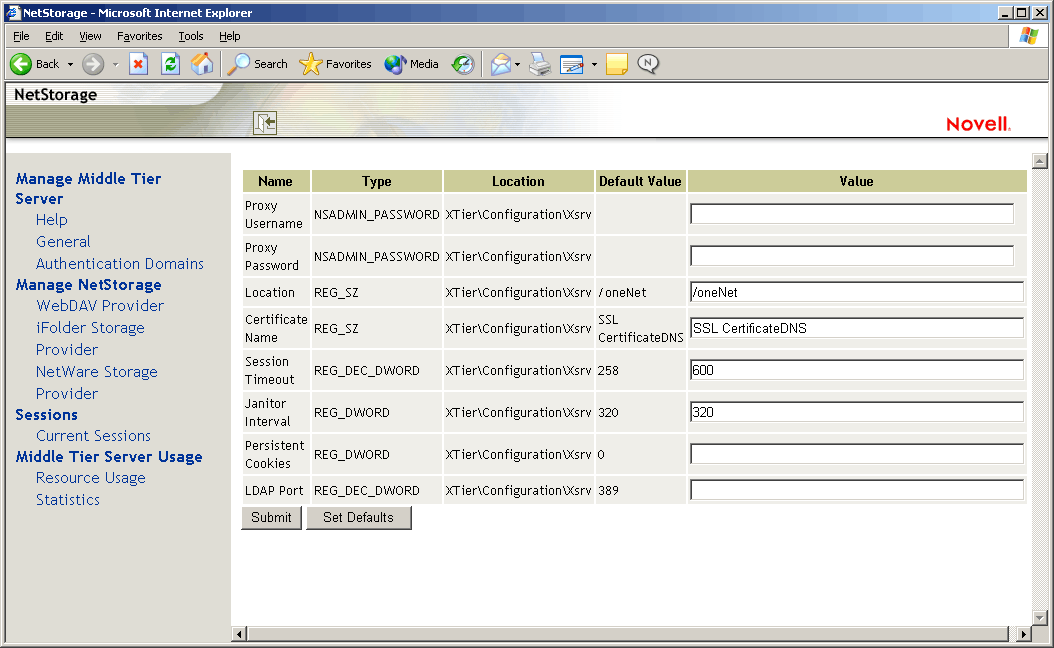Click the Discuss balloon icon
This screenshot has height=648, width=1054.
click(648, 64)
